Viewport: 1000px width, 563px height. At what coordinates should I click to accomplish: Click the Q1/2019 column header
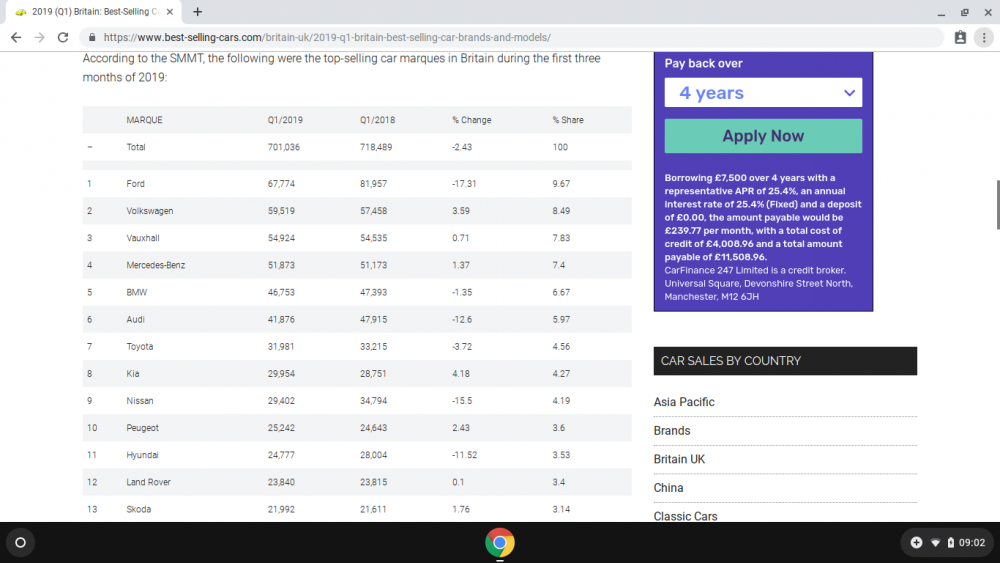(285, 120)
